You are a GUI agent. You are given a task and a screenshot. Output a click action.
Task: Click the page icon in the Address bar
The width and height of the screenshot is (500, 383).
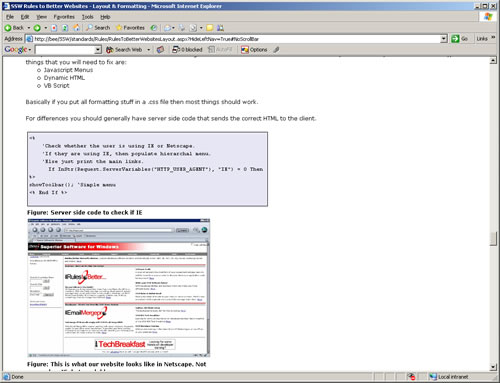pos(29,39)
